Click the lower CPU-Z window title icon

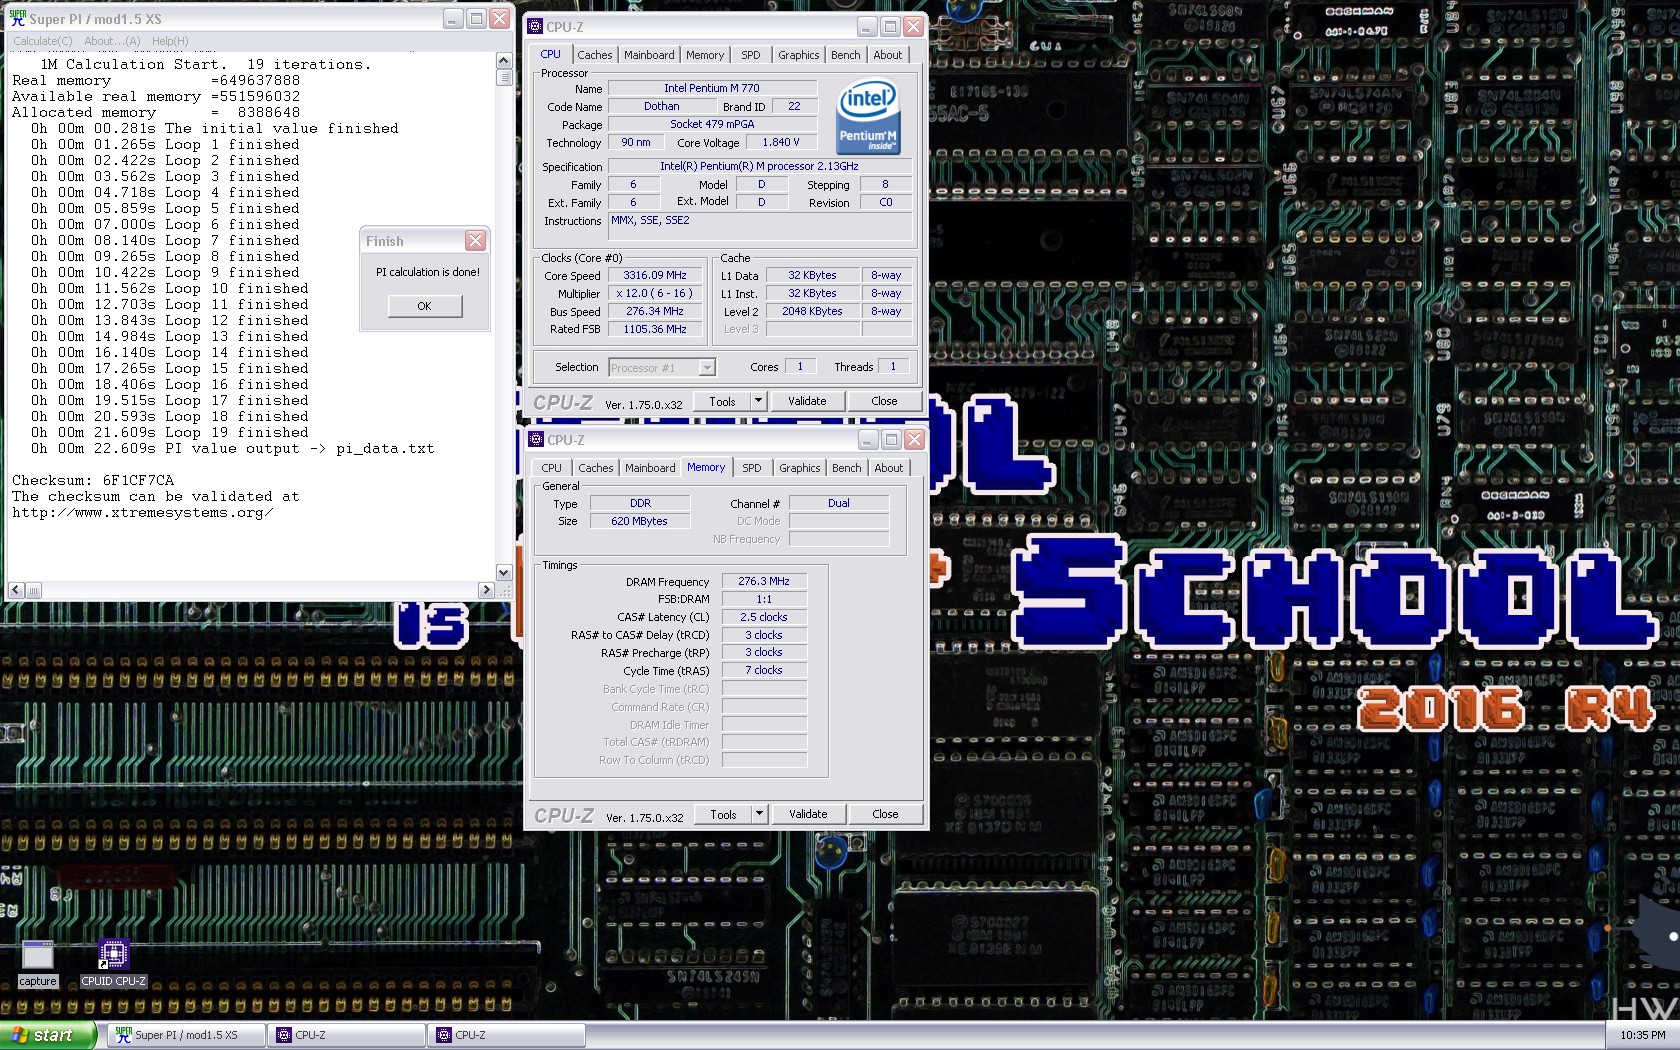536,440
